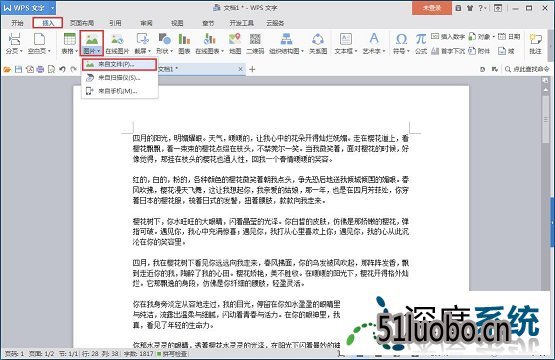This screenshot has width=555, height=360.
Task: Toggle the 拼写检查 spell check in status bar
Action: pyautogui.click(x=172, y=354)
